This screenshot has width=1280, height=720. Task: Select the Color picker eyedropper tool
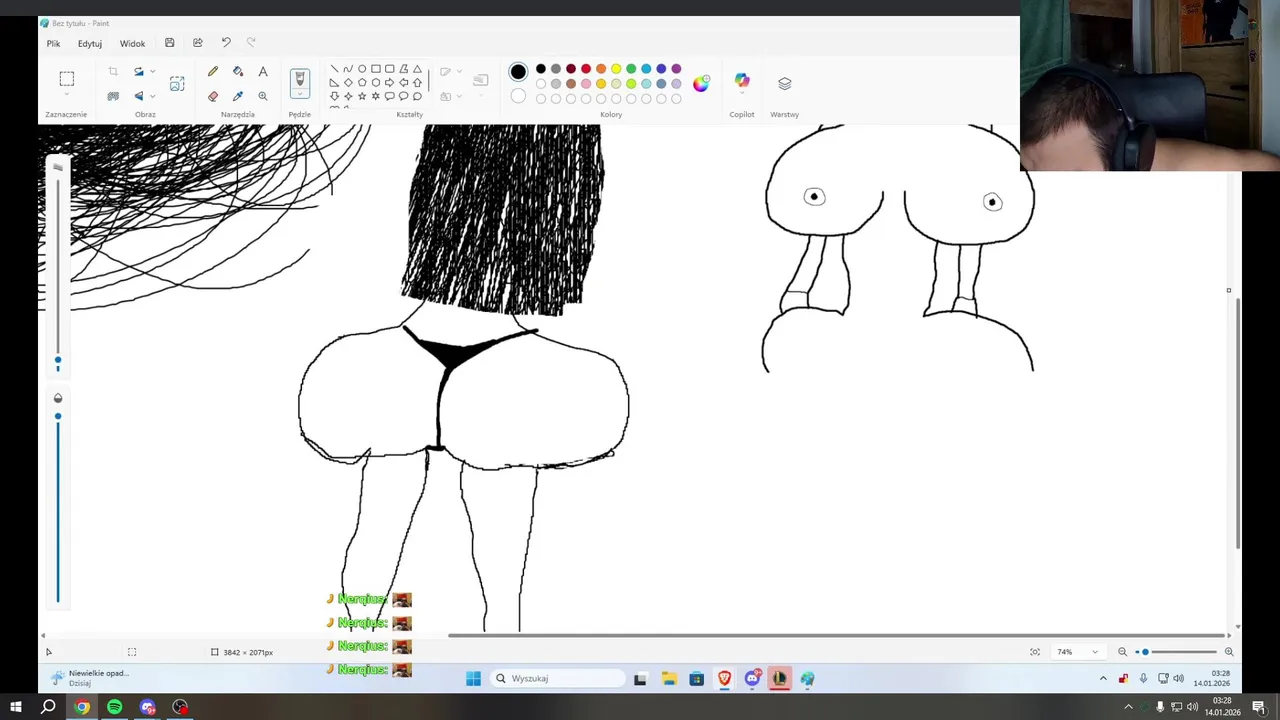[x=238, y=96]
